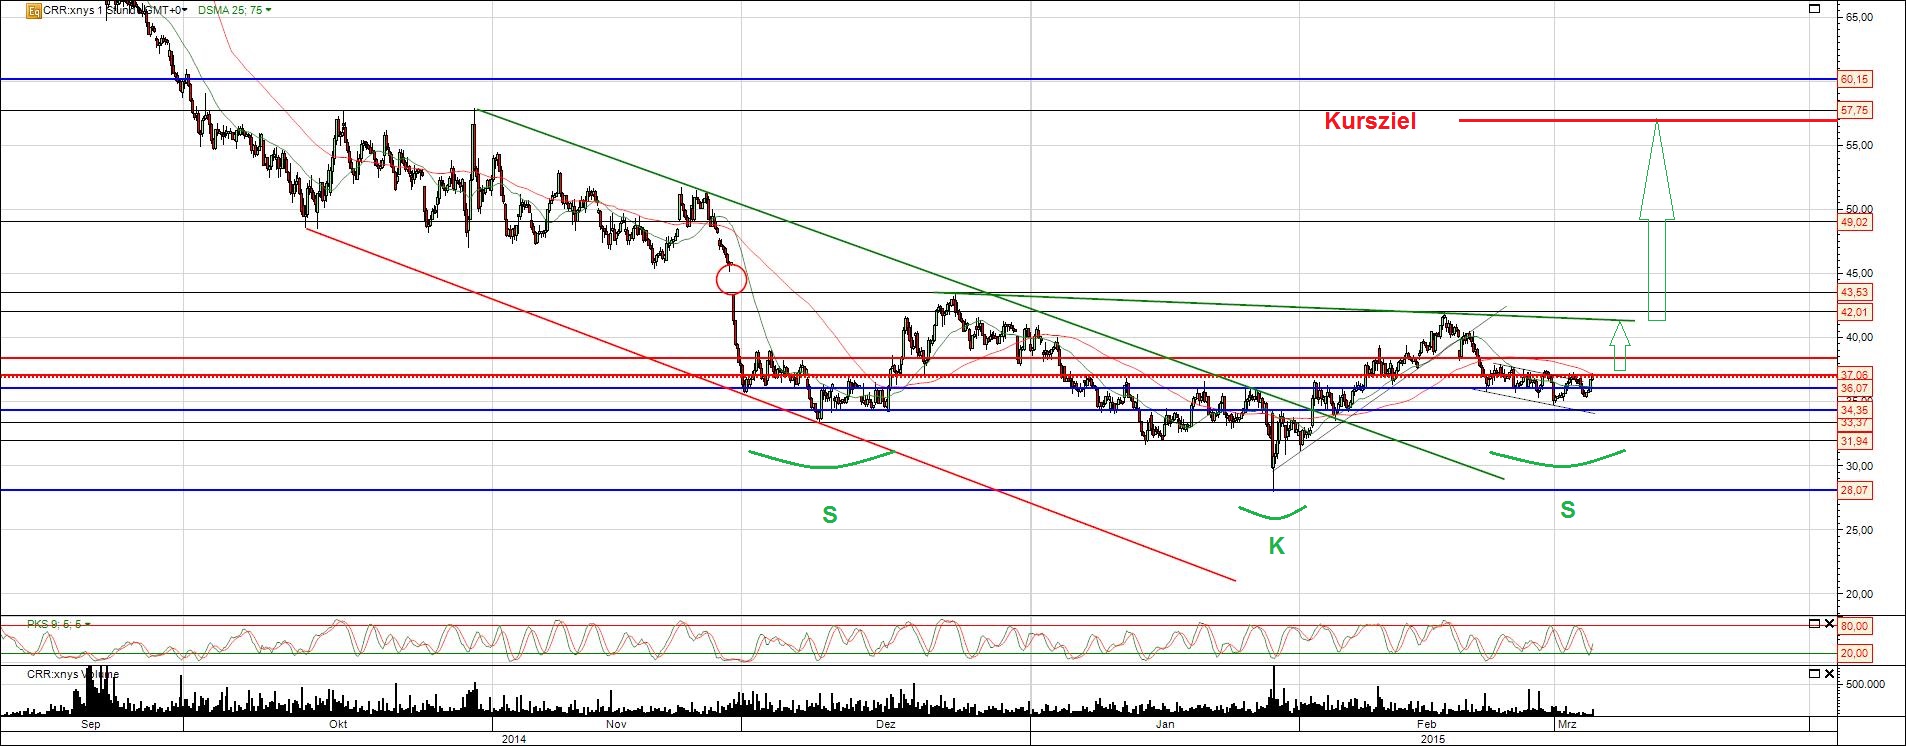1906x746 pixels.
Task: Click the orange Eq instrument icon
Action: 33,10
